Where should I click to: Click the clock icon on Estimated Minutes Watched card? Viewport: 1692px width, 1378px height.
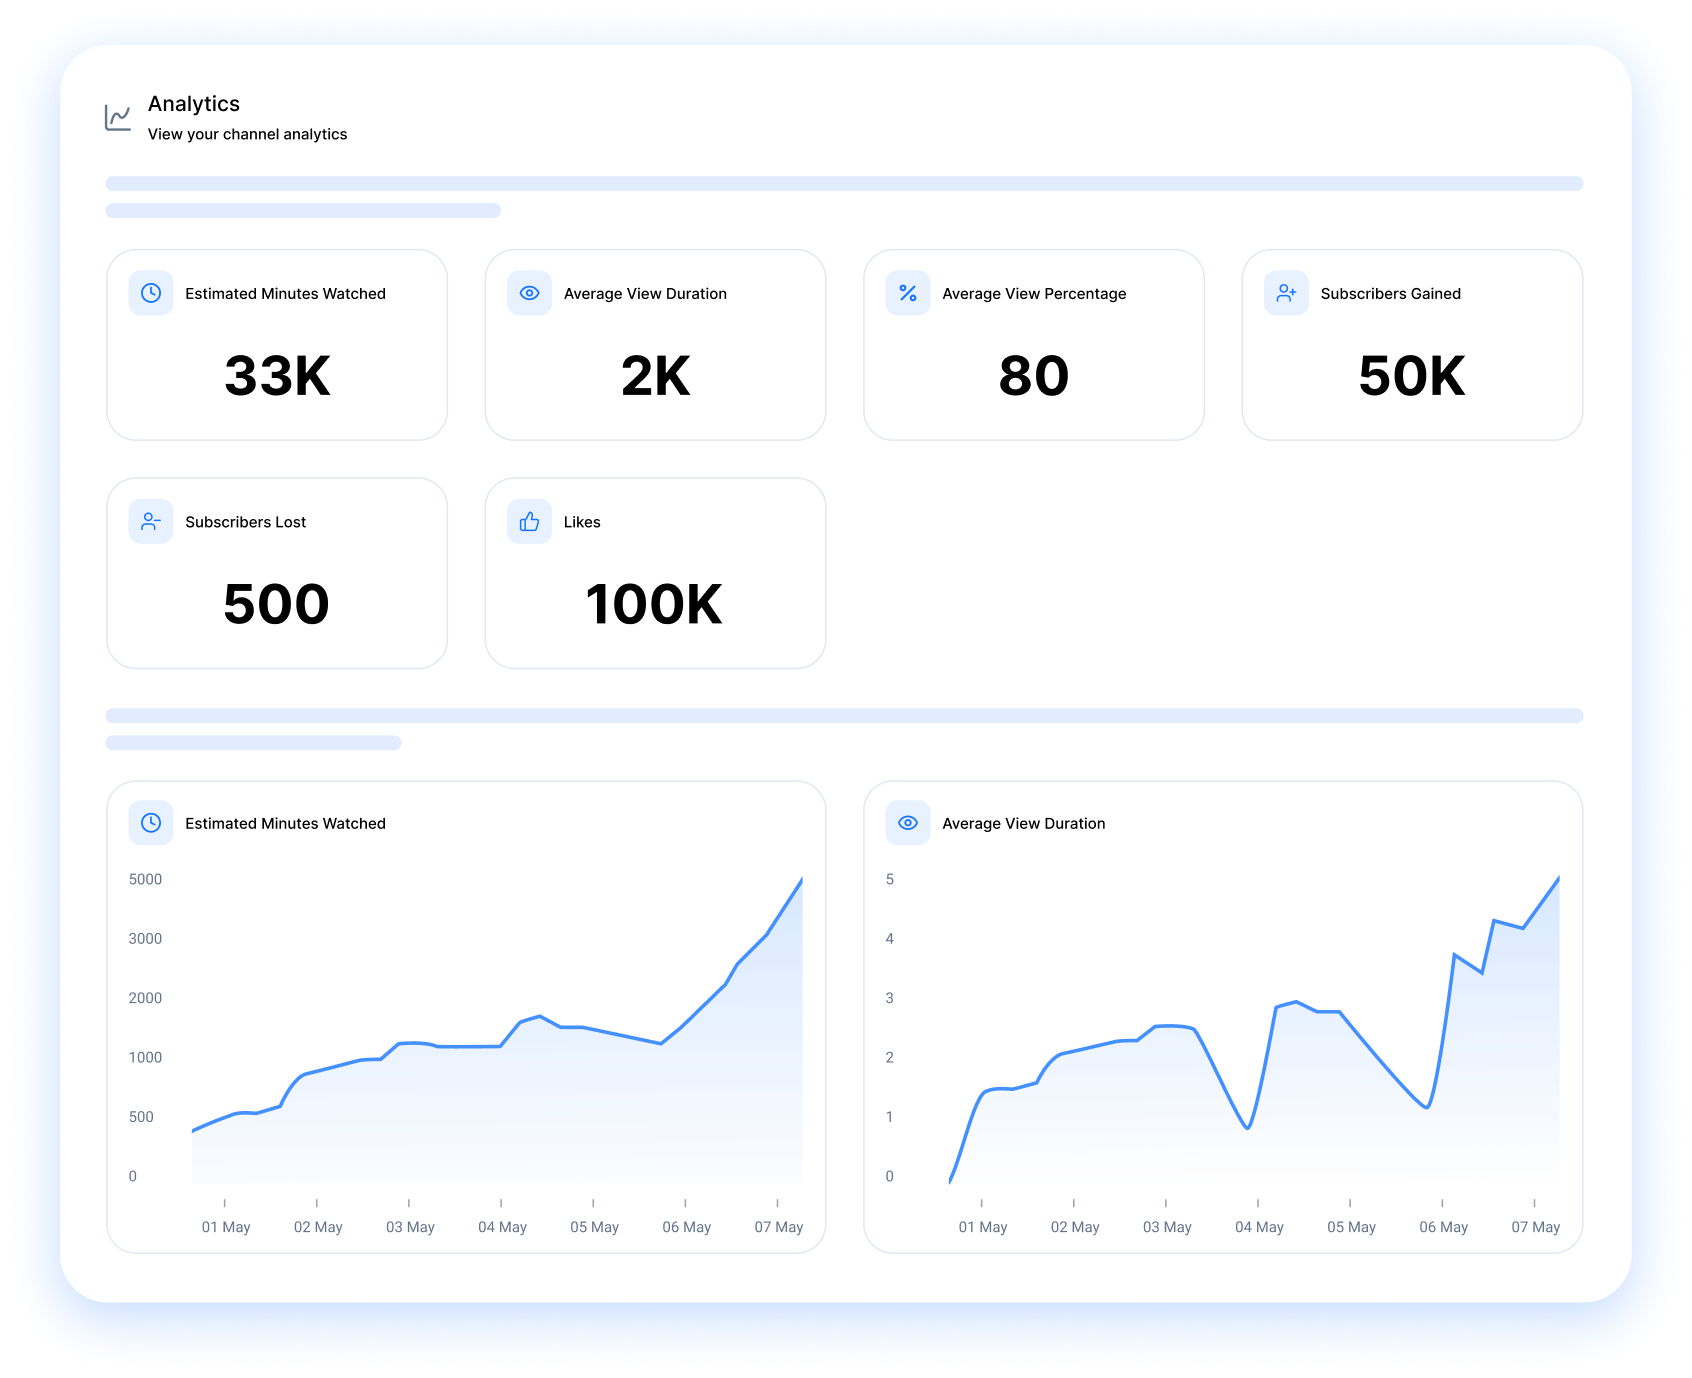(151, 293)
